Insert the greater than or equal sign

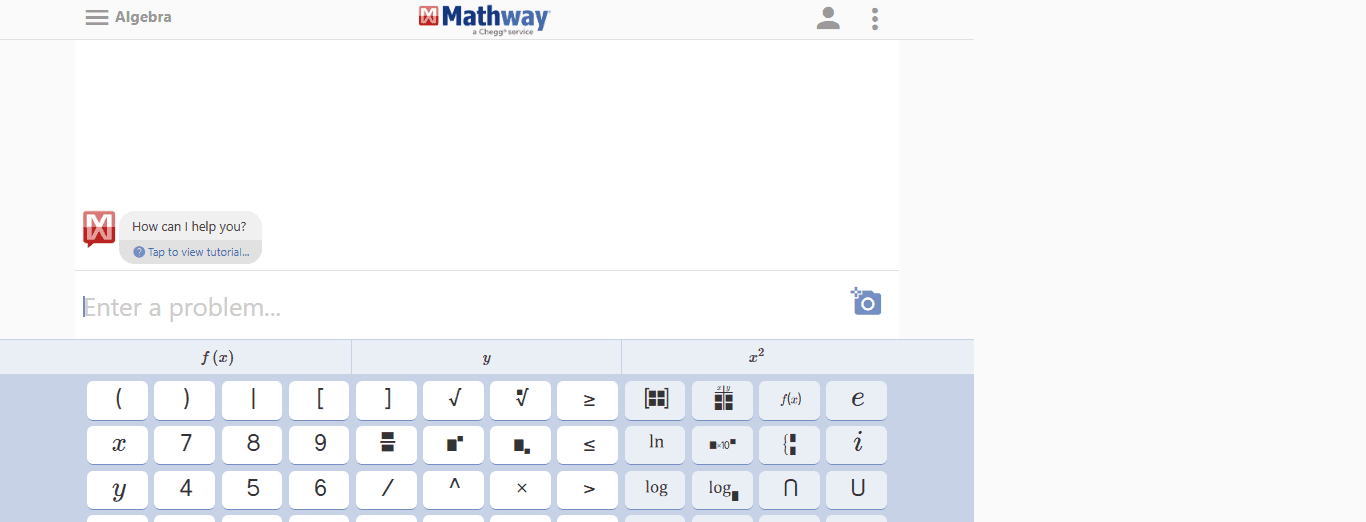(588, 400)
